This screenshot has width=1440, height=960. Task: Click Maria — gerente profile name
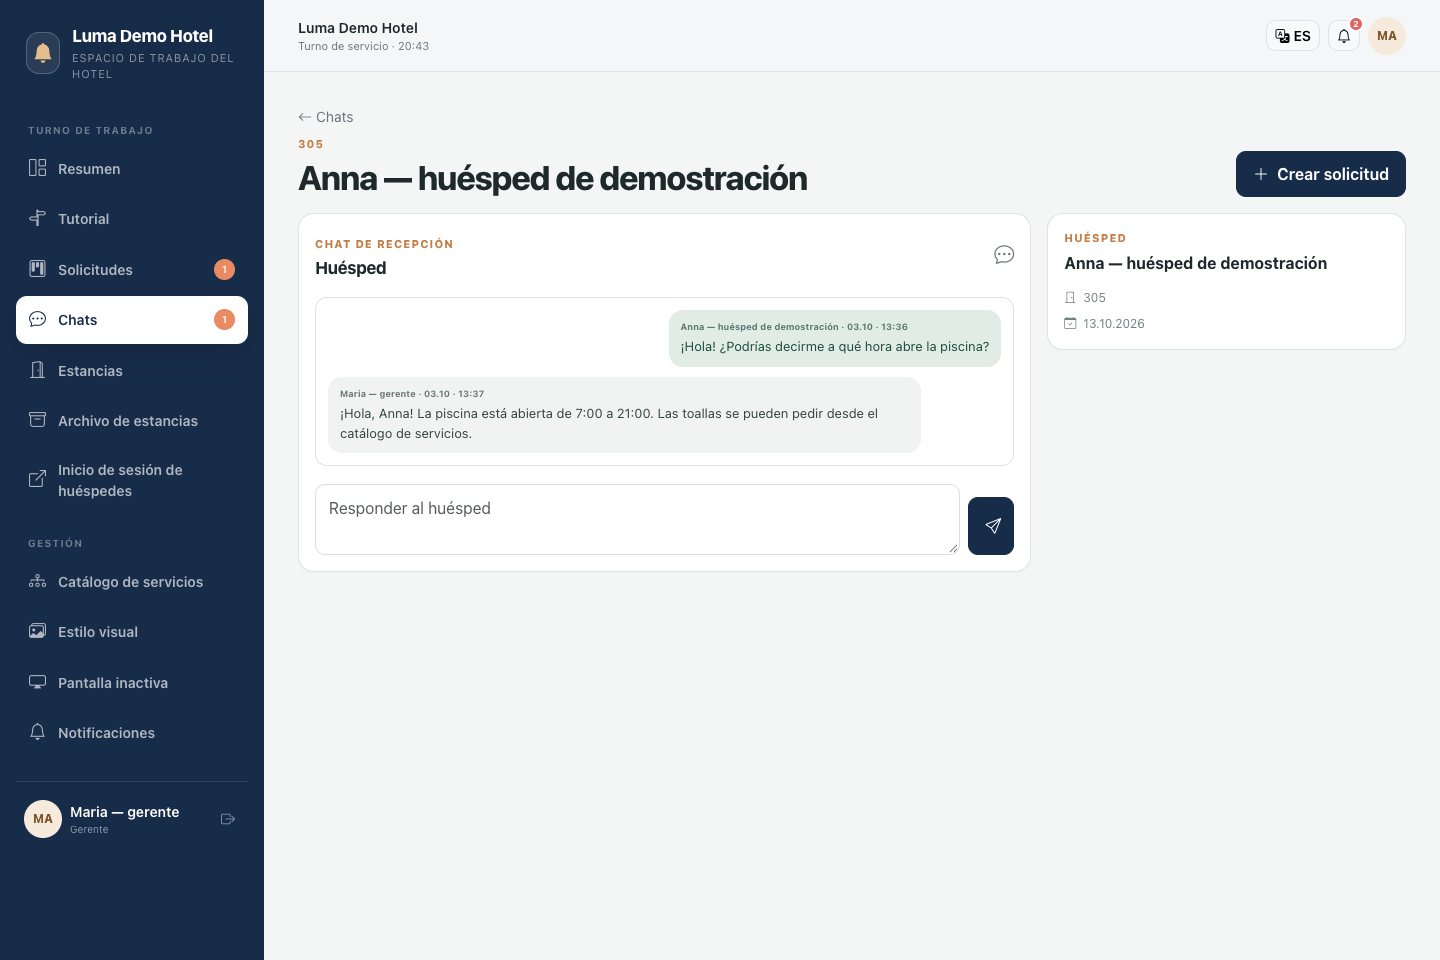125,812
